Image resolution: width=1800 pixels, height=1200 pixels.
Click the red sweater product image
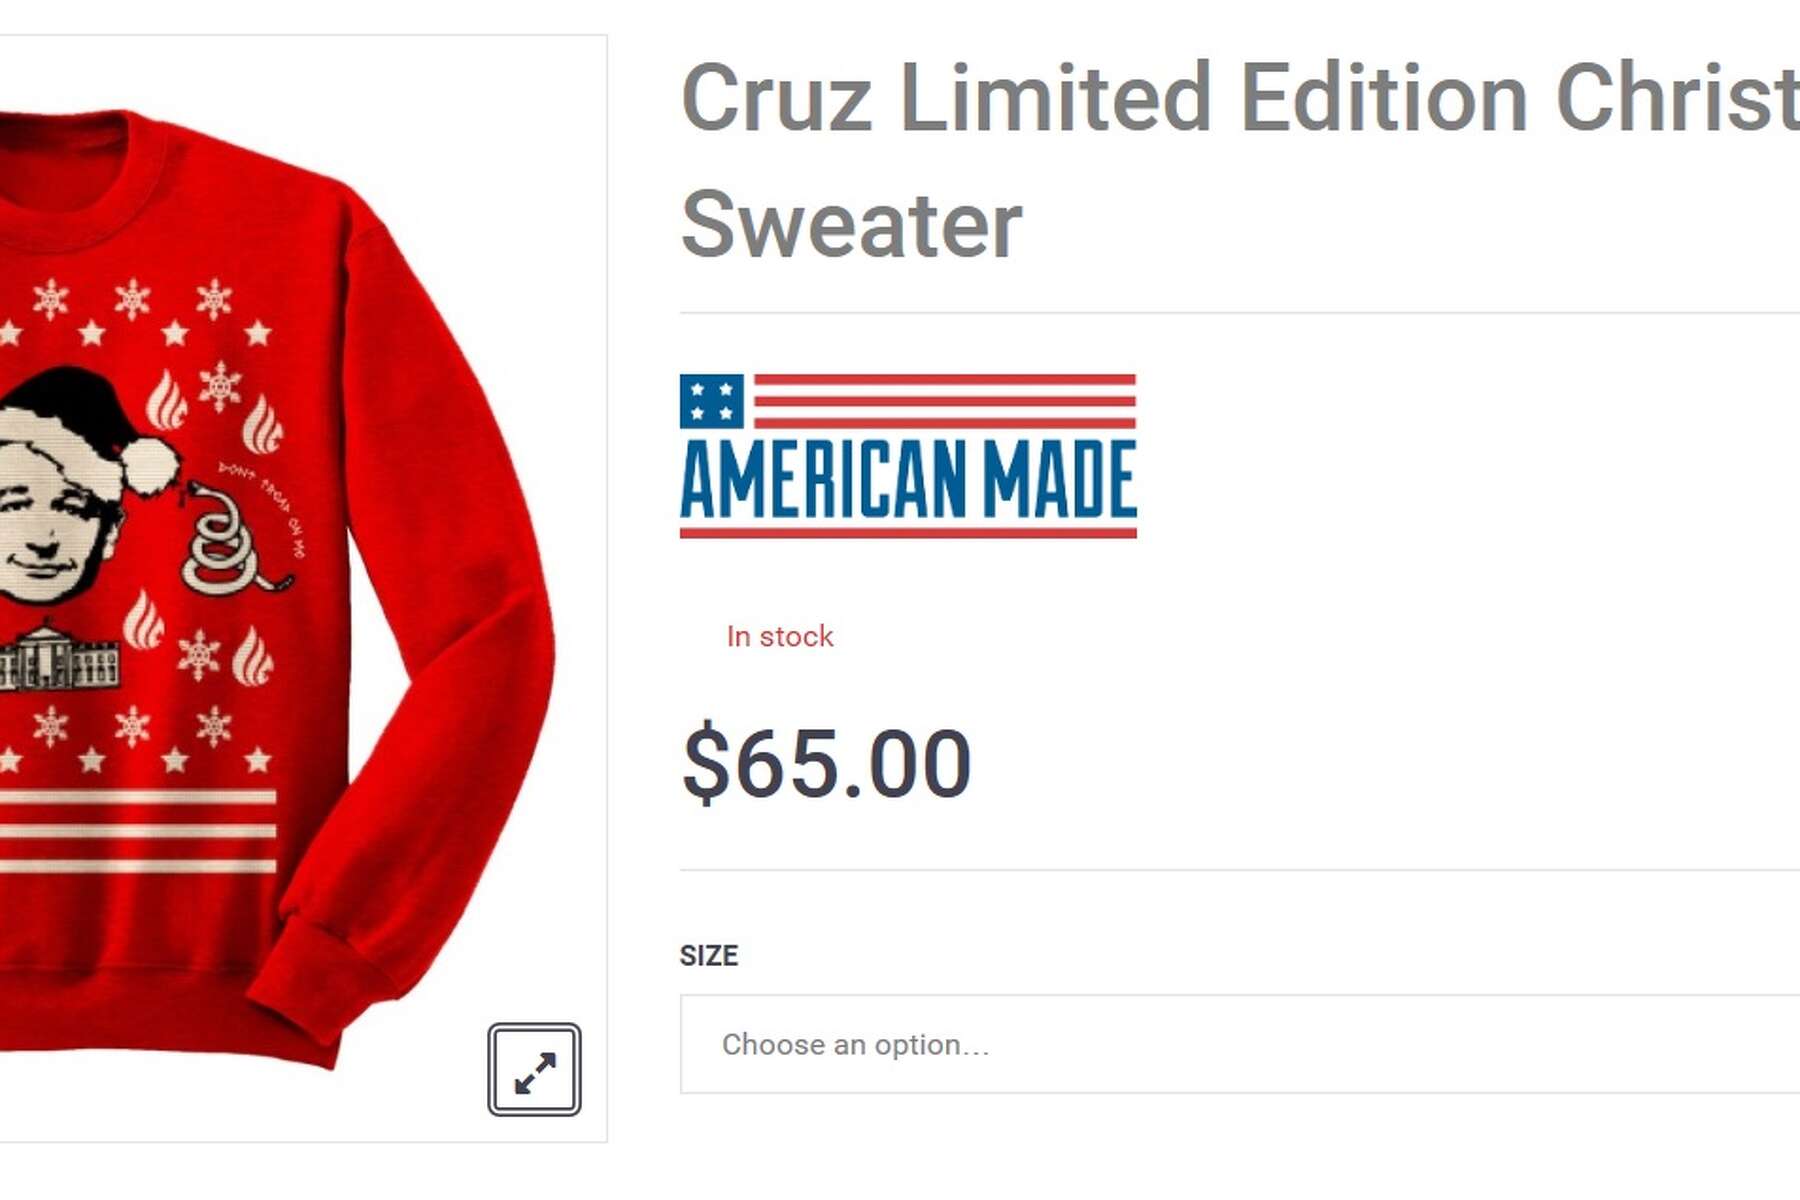[x=275, y=590]
